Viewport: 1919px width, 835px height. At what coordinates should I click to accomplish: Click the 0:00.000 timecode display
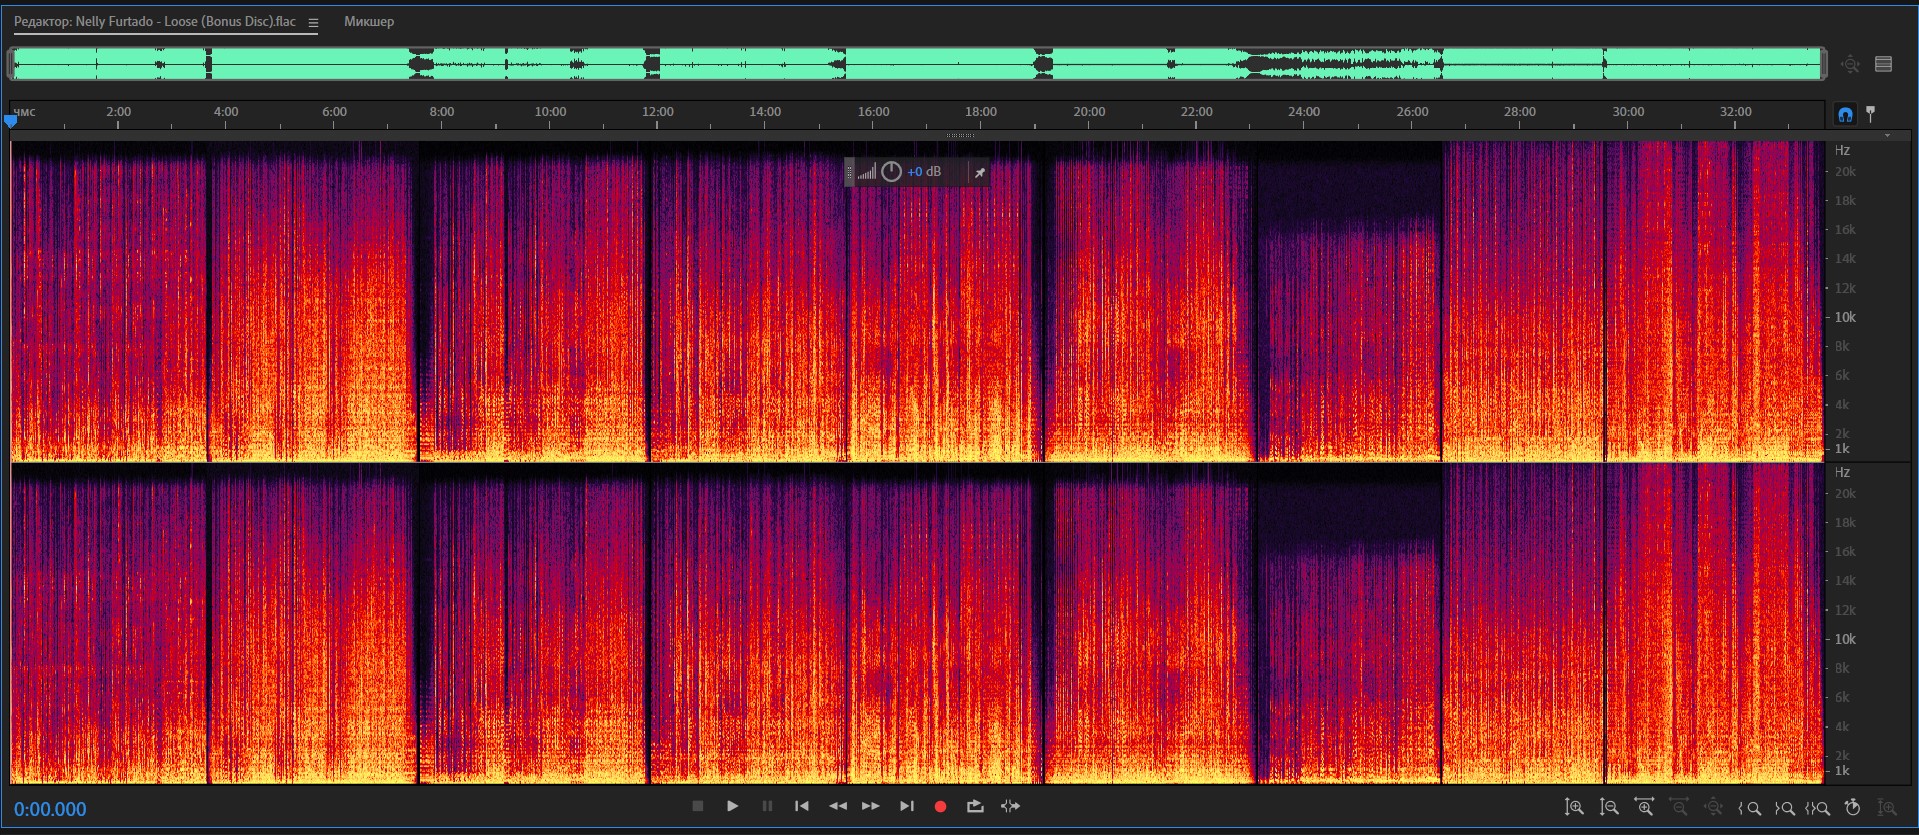[x=50, y=809]
